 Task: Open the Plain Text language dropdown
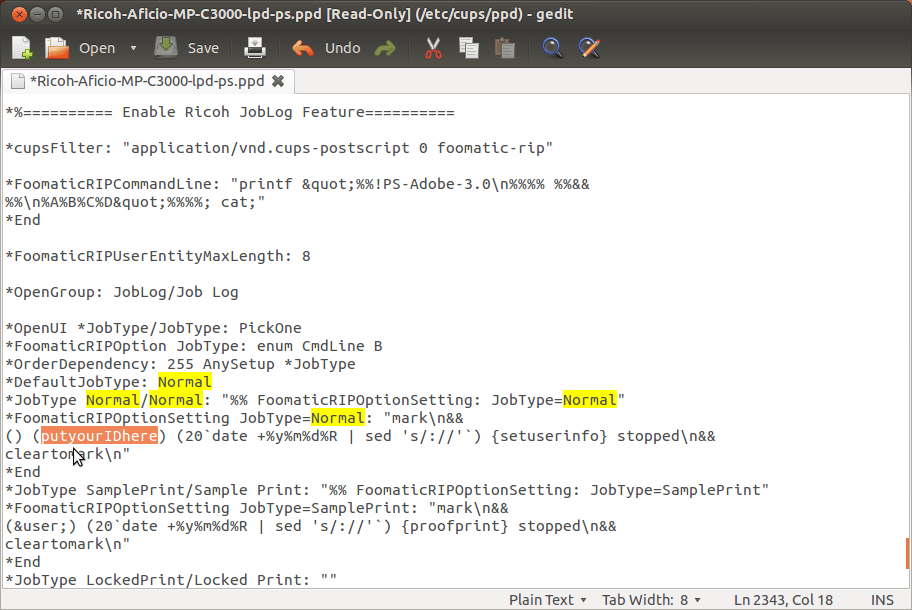tap(547, 600)
